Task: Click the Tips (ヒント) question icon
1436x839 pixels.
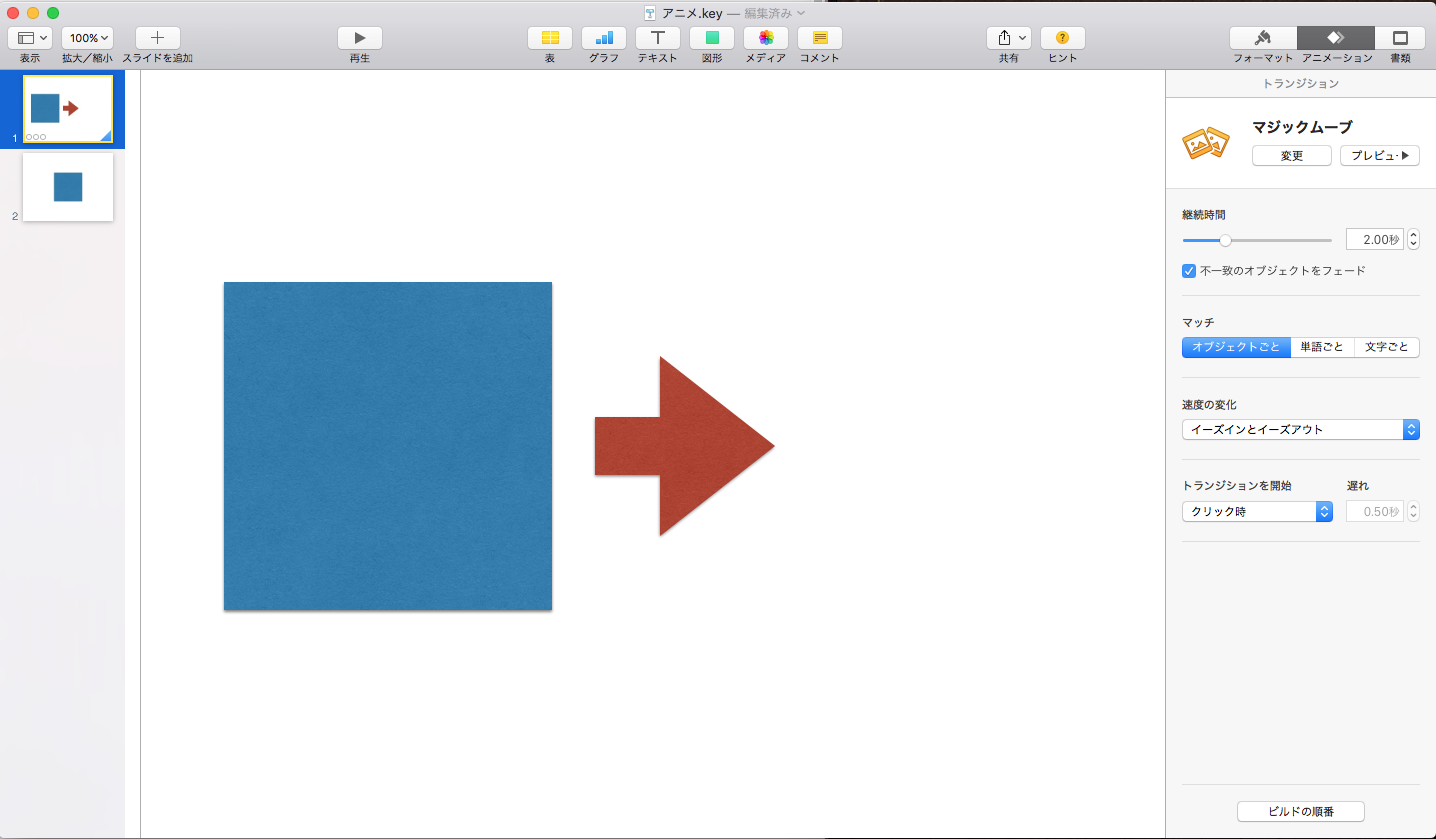Action: pyautogui.click(x=1062, y=38)
